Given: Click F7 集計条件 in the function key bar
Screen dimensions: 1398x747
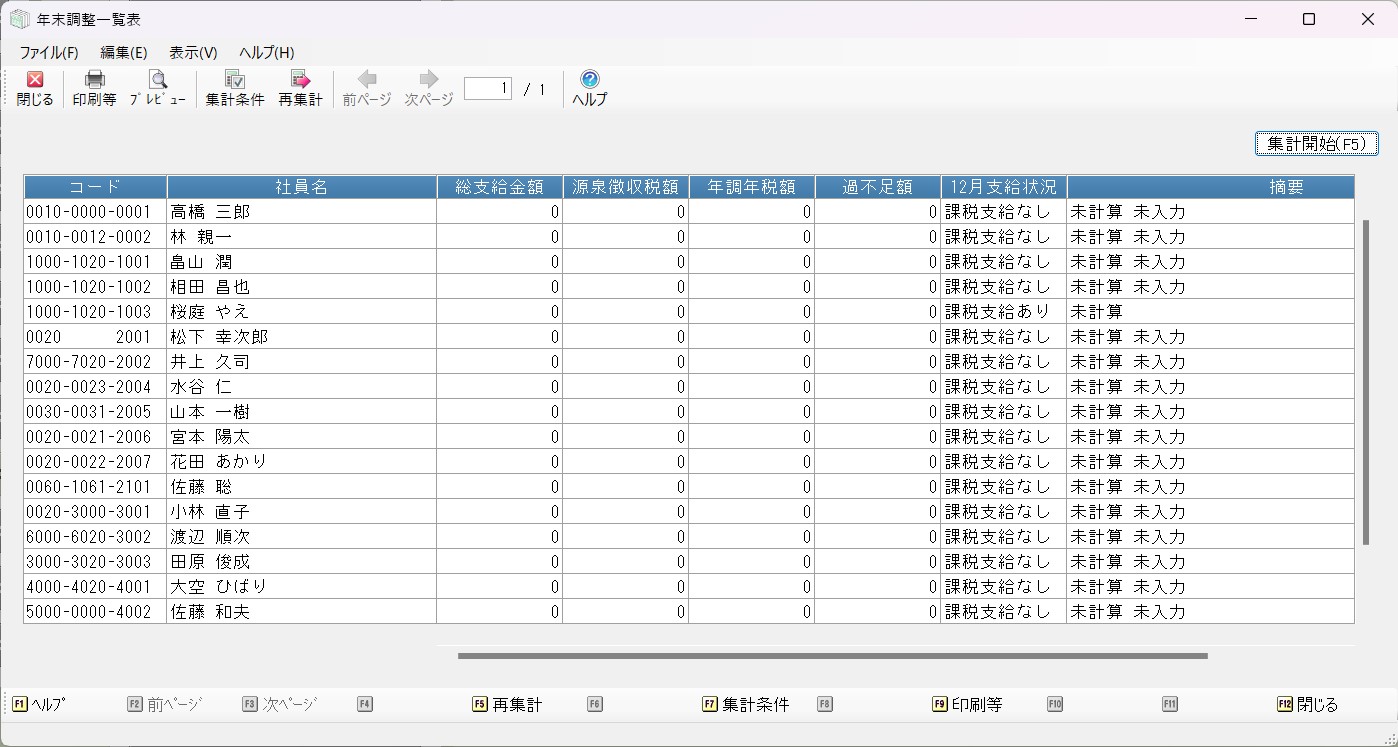Looking at the screenshot, I should [746, 705].
